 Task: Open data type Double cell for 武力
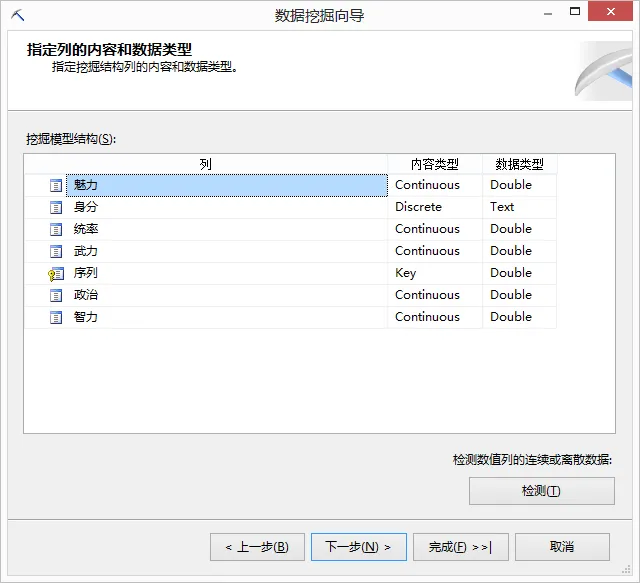(x=519, y=251)
